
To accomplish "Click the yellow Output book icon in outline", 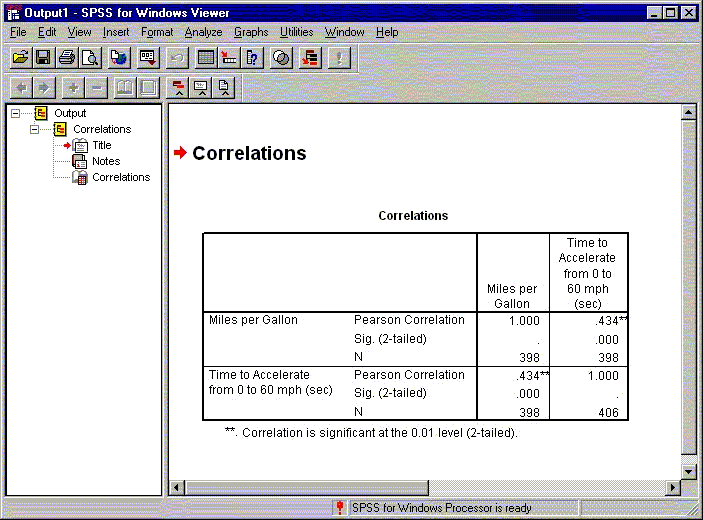I will (x=41, y=113).
